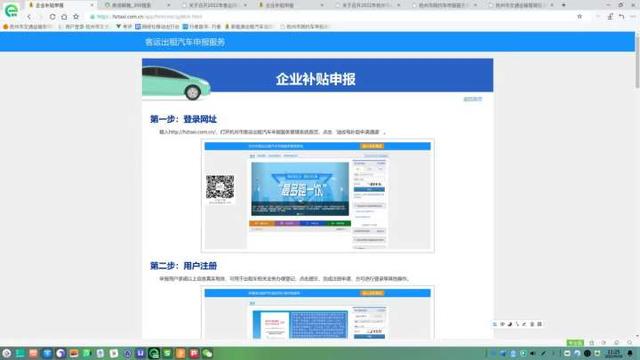This screenshot has height=360, width=640.
Task: Click the browser forward arrow
Action: (40, 17)
